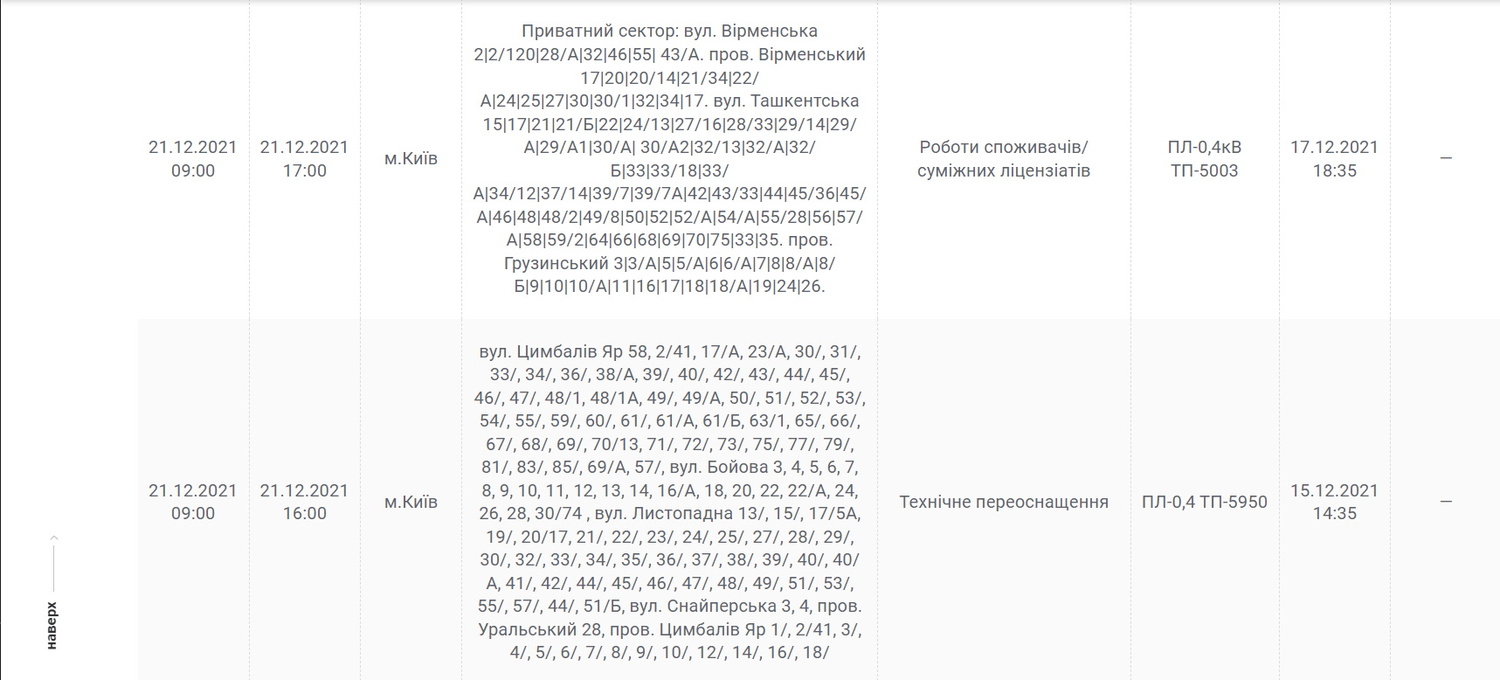
Task: Click the 15.12.2021 14:35 timestamp
Action: click(1334, 502)
